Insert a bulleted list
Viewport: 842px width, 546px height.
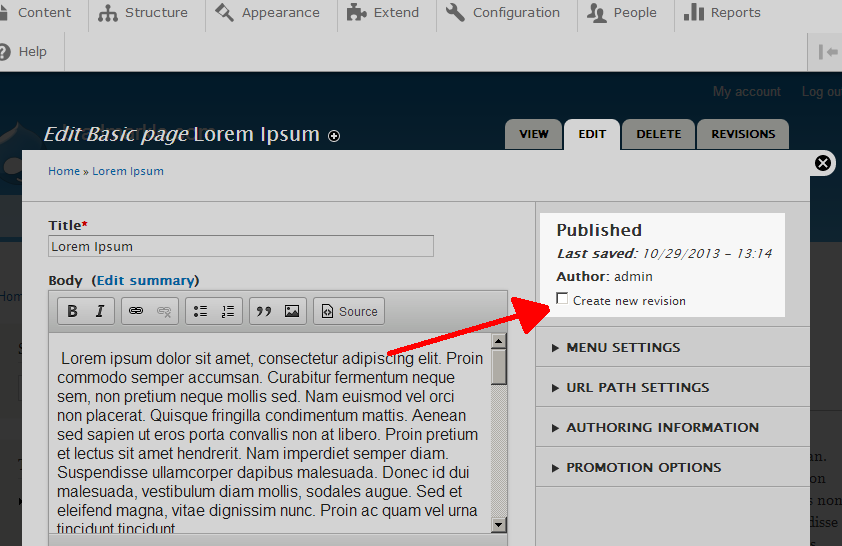200,311
